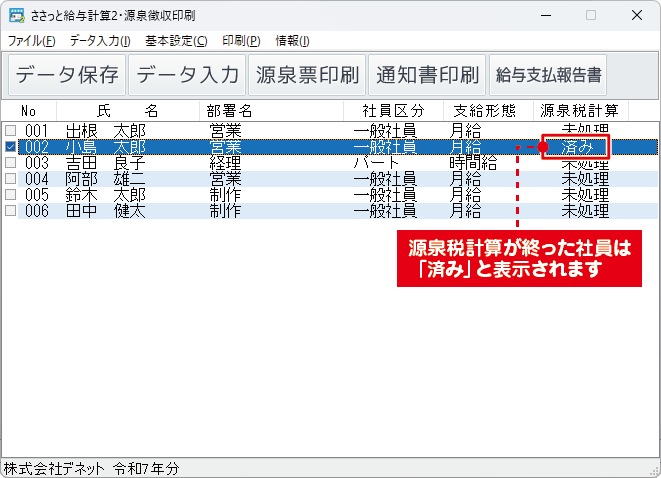The height and width of the screenshot is (478, 661).
Task: Click the 源泉税計算 column header
Action: 580,110
